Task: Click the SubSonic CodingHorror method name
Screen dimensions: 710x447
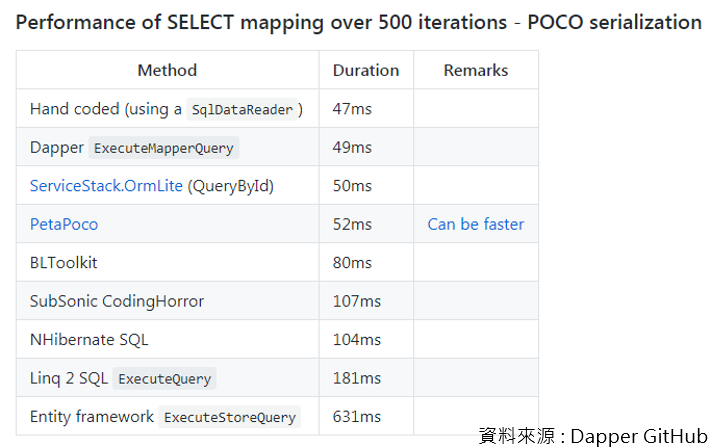Action: pyautogui.click(x=117, y=301)
